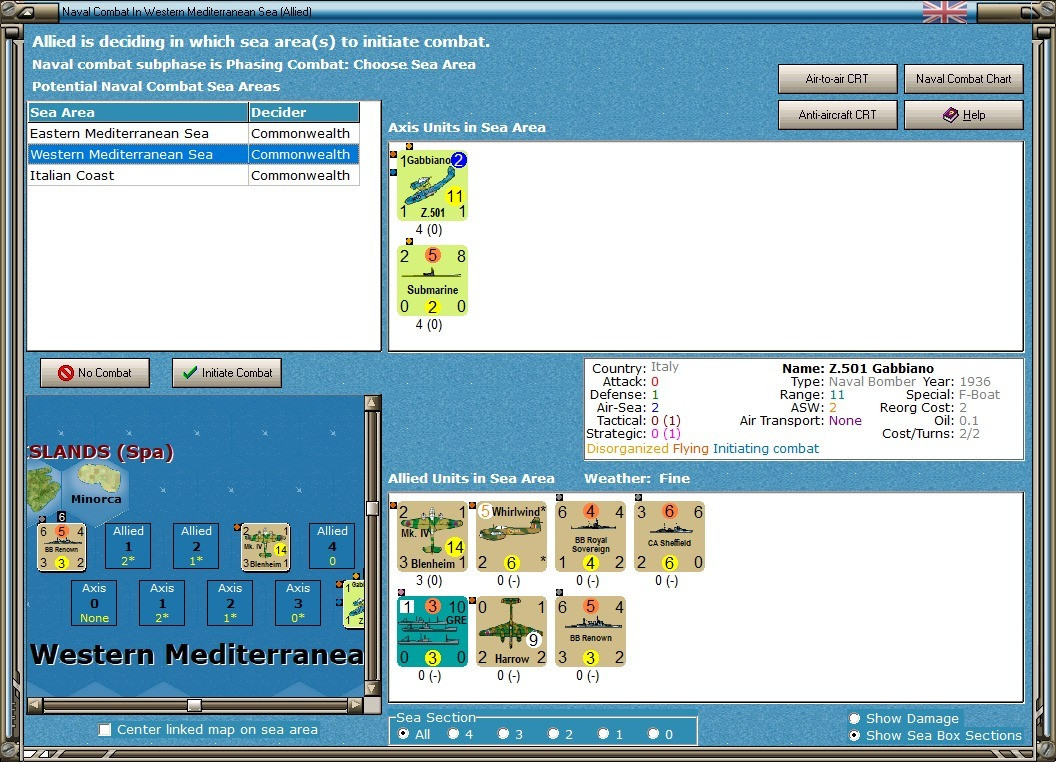Click the Blenheim counter on the map
This screenshot has height=762, width=1056.
265,546
